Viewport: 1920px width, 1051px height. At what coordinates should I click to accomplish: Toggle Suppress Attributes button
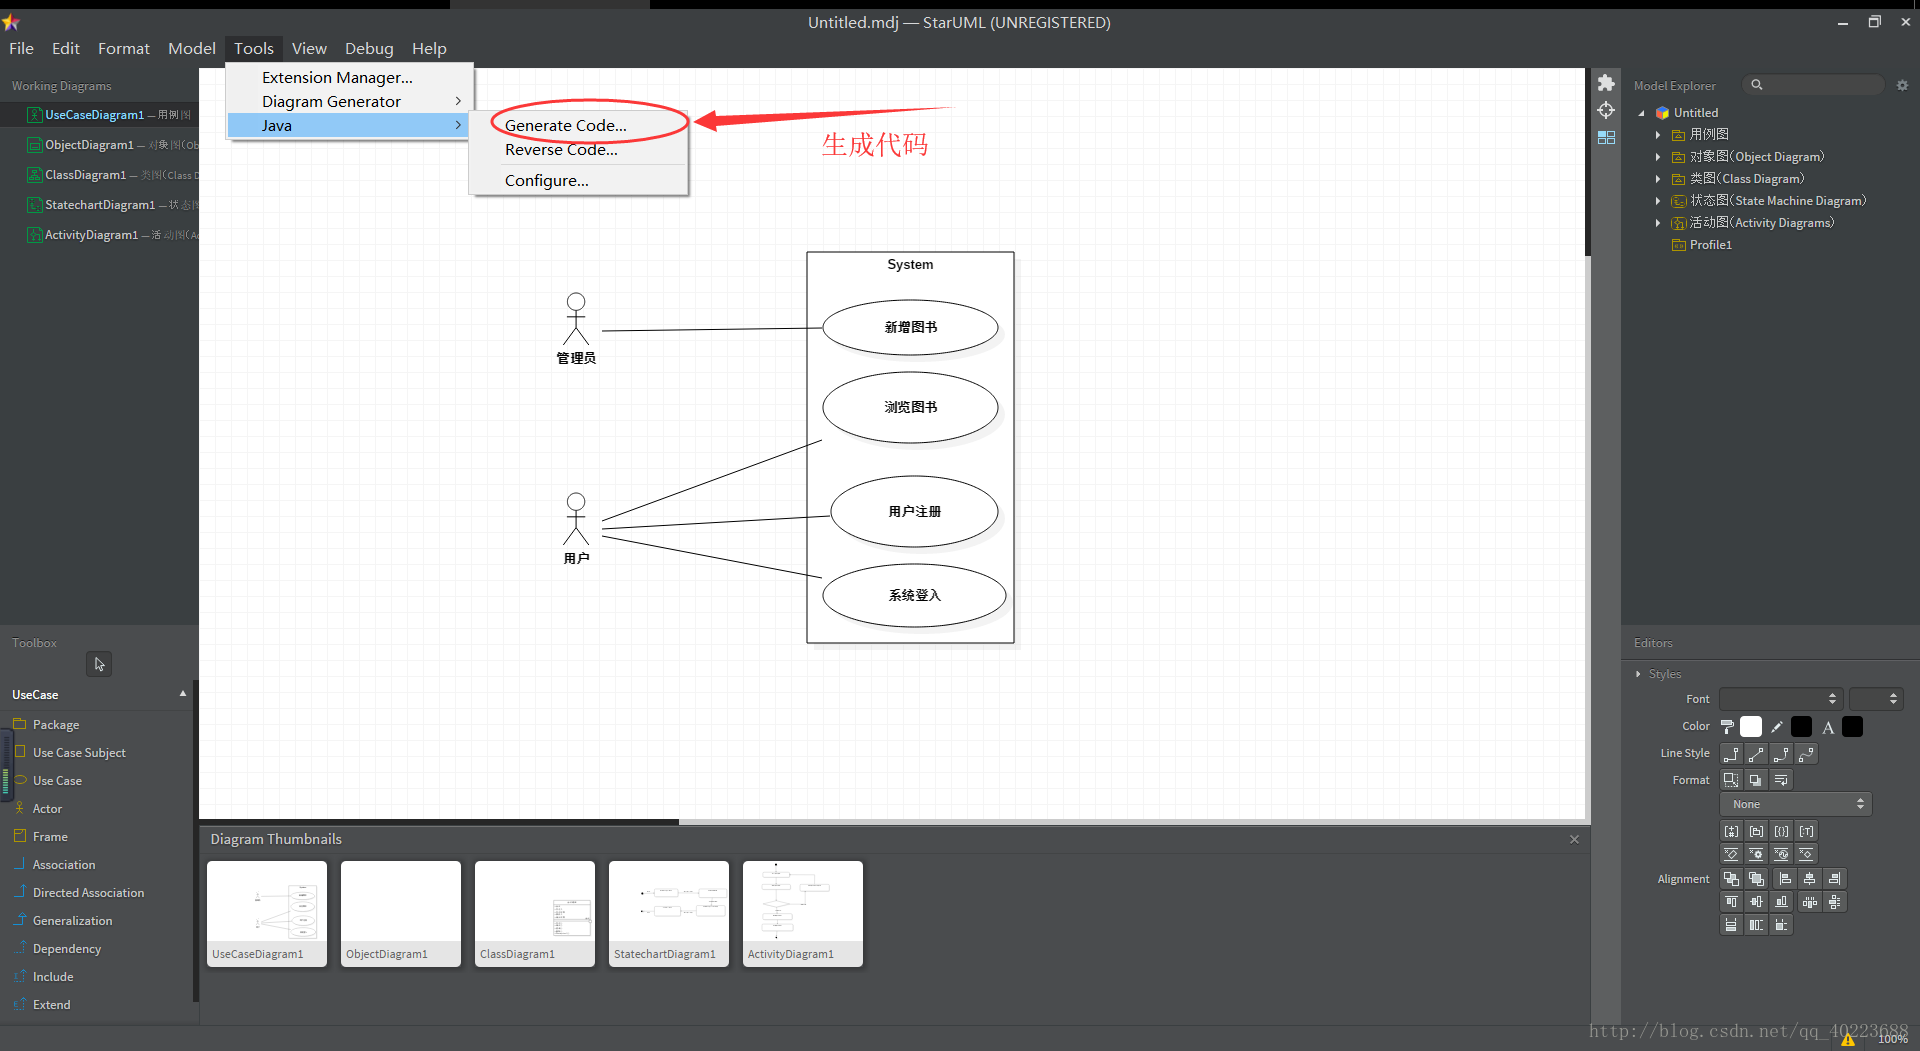[x=1731, y=854]
